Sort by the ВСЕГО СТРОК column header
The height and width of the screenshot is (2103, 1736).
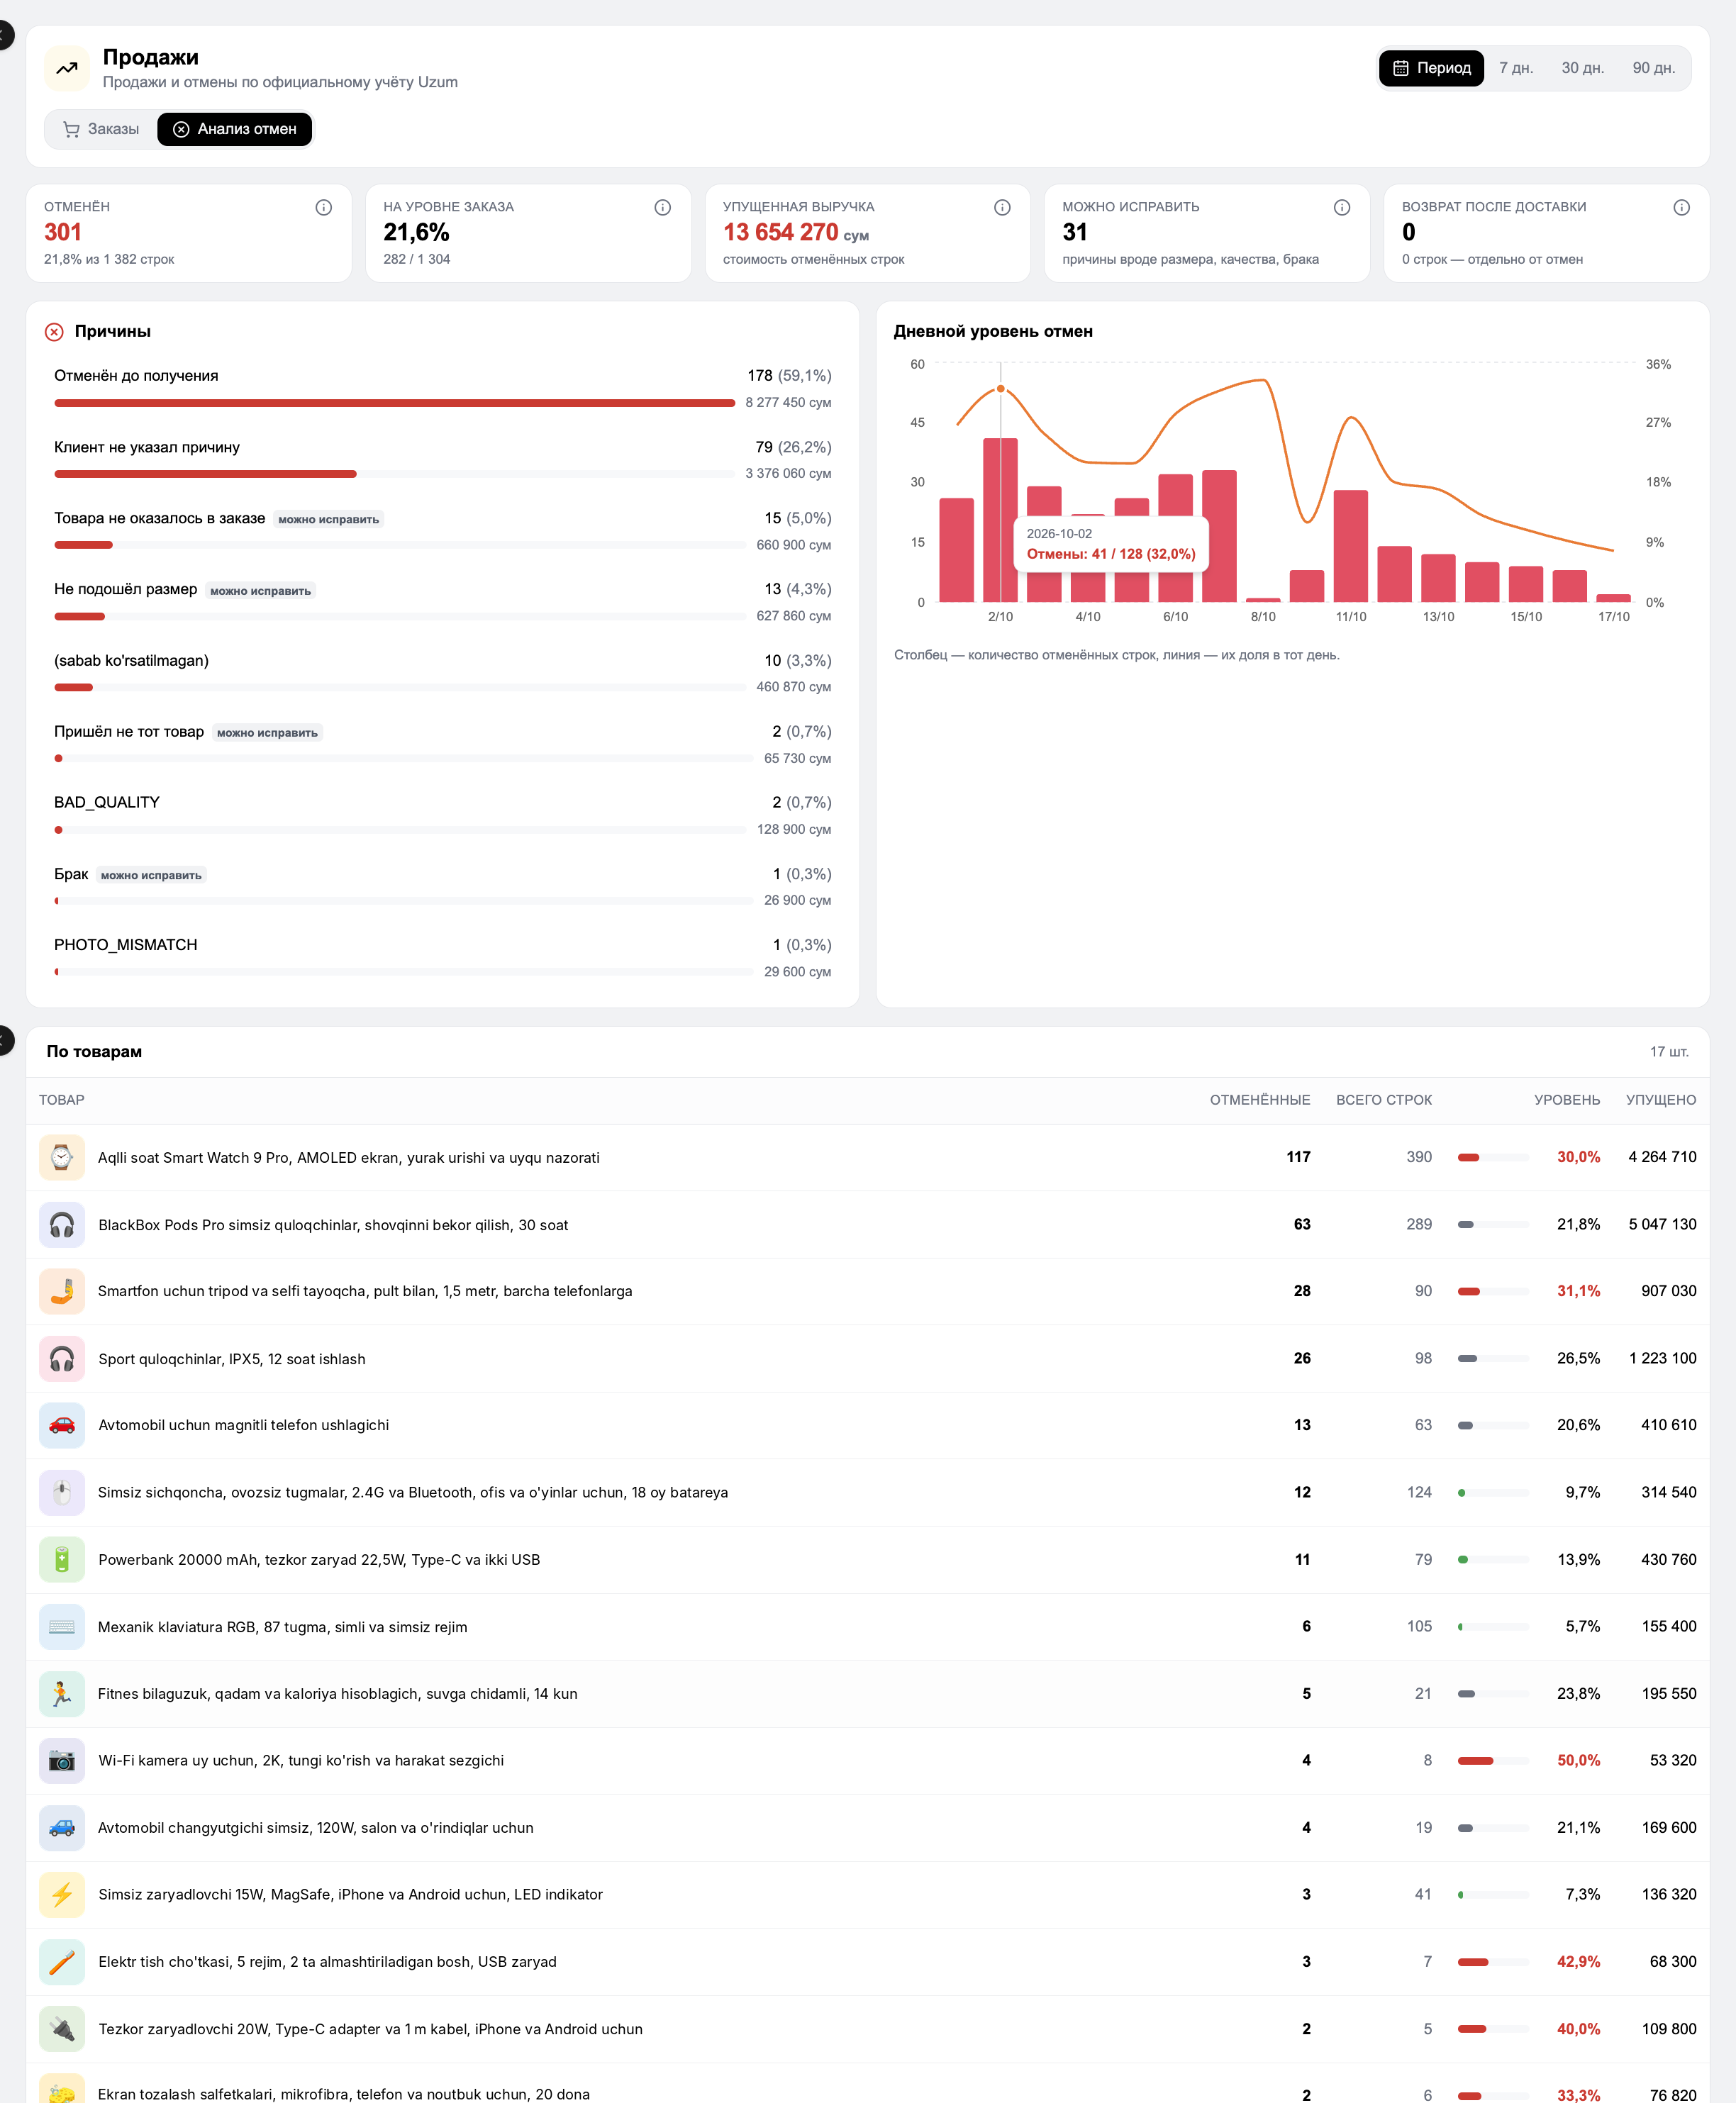tap(1384, 1100)
